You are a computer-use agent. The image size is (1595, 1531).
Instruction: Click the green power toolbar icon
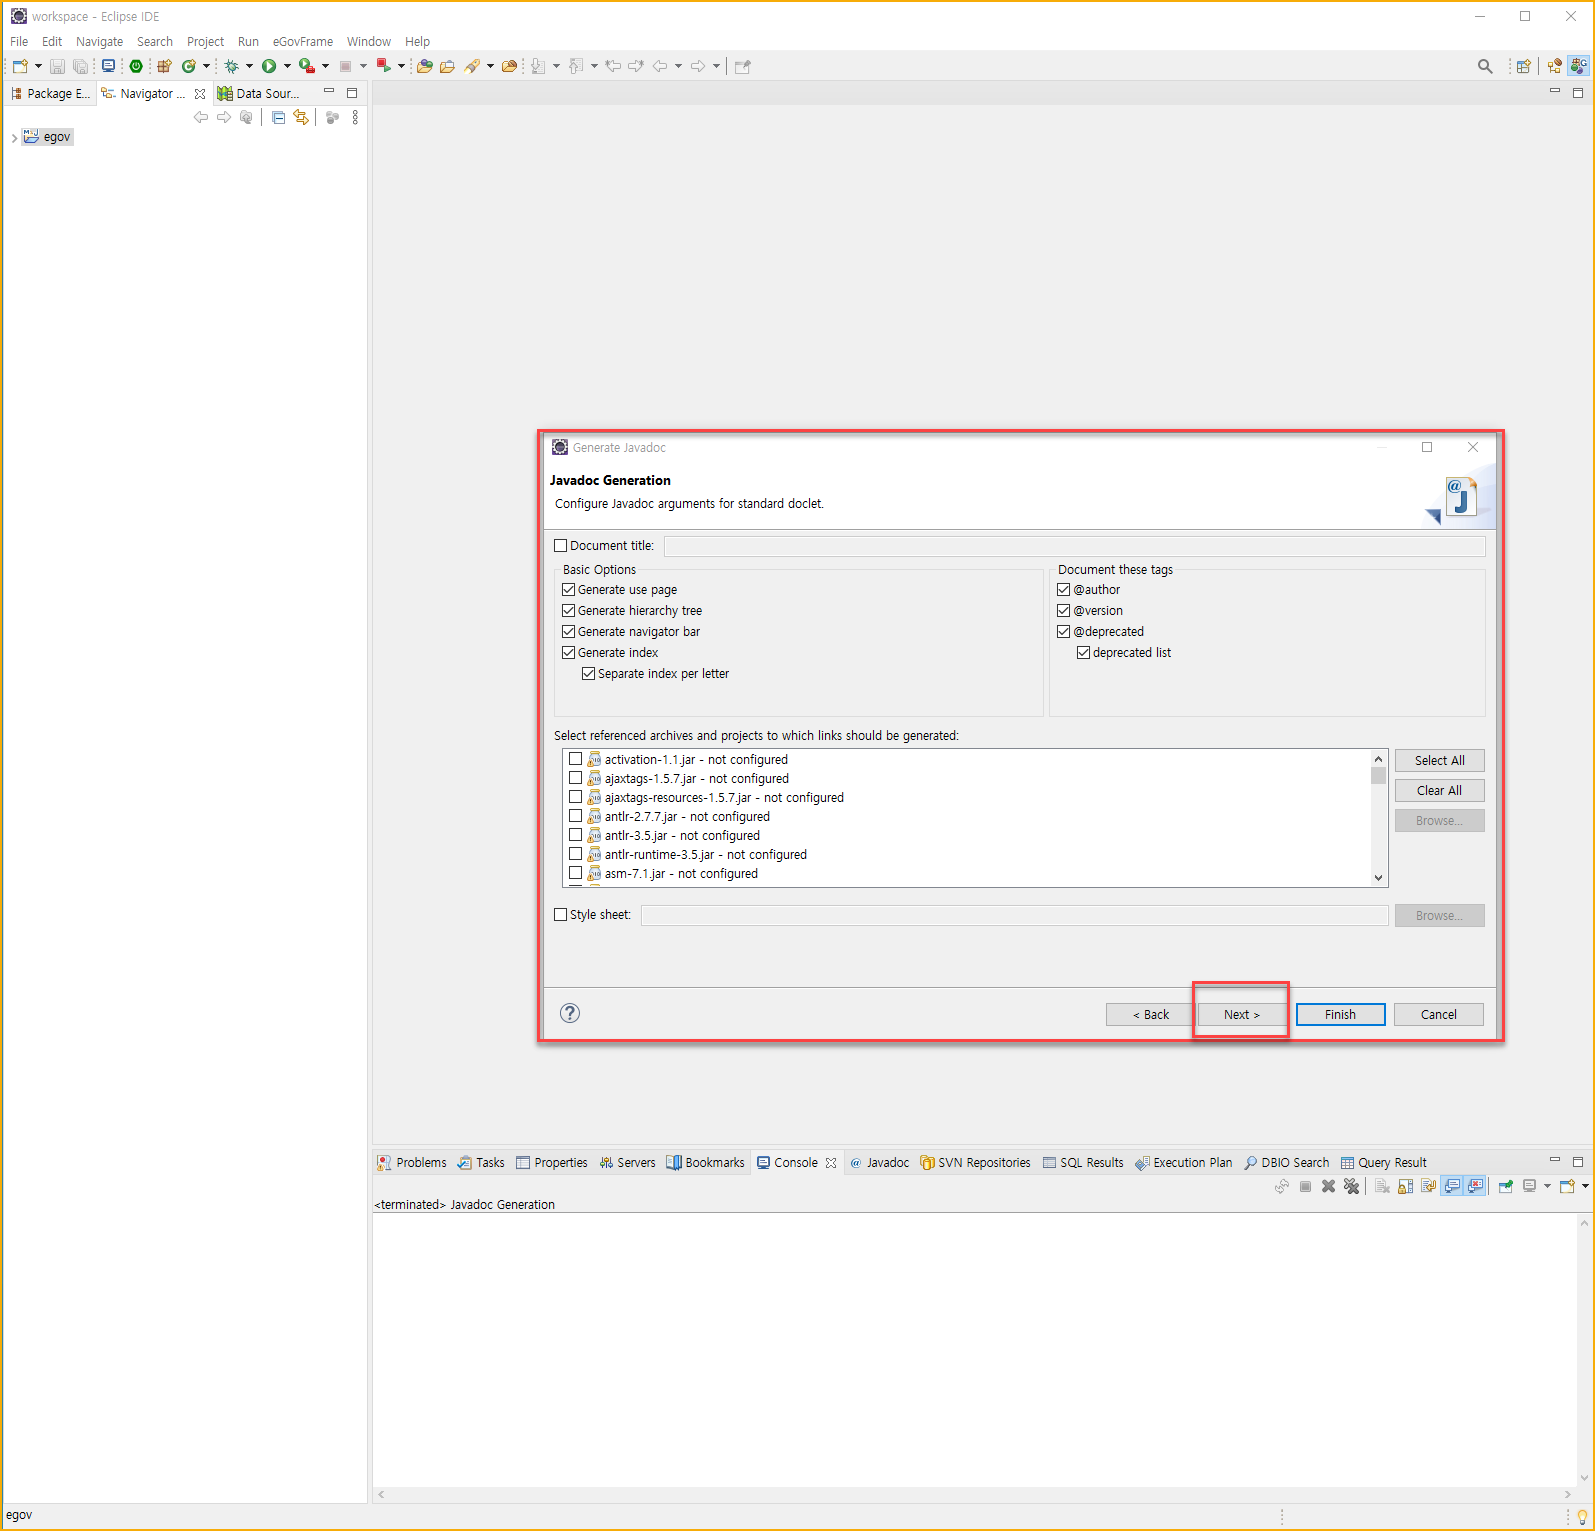[x=136, y=66]
